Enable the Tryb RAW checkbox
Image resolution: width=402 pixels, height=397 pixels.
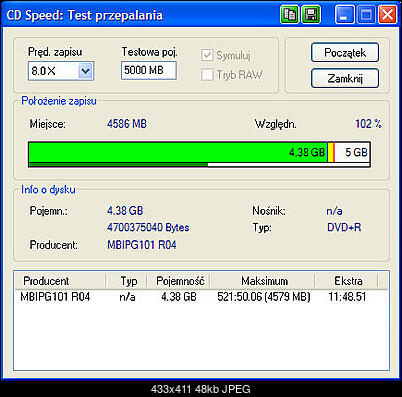pos(207,75)
